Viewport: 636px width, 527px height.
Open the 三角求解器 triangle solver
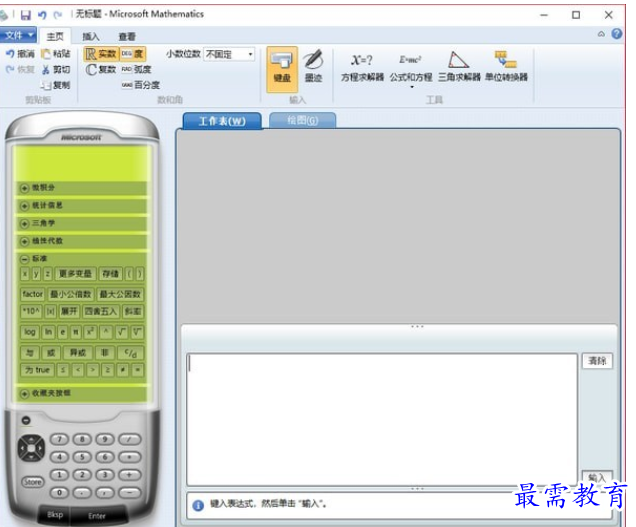click(459, 67)
